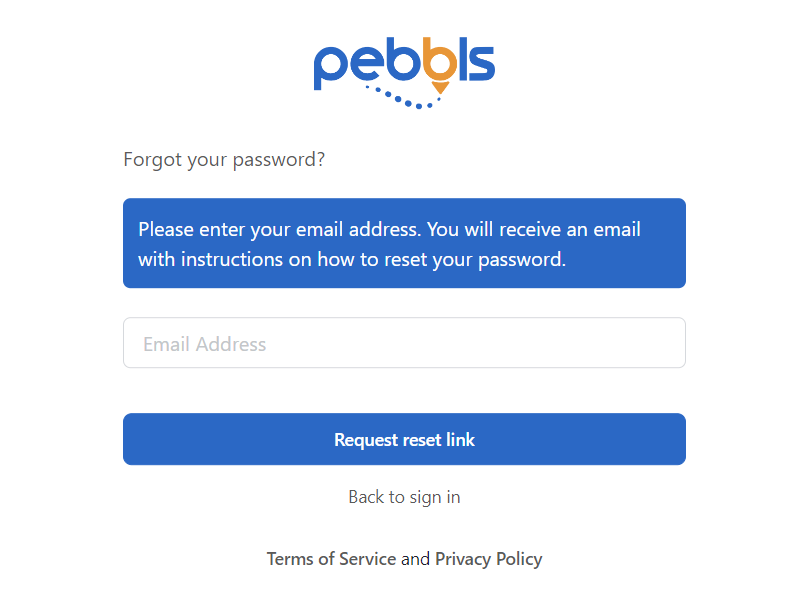Screen dimensions: 805x615
Task: Click the blue letter p of the pebbls logo
Action: [330, 69]
